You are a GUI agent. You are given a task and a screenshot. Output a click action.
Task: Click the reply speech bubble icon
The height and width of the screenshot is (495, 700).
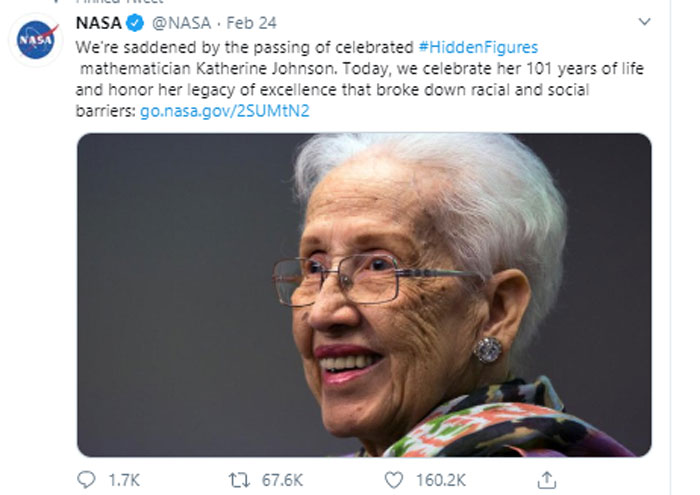tap(87, 478)
